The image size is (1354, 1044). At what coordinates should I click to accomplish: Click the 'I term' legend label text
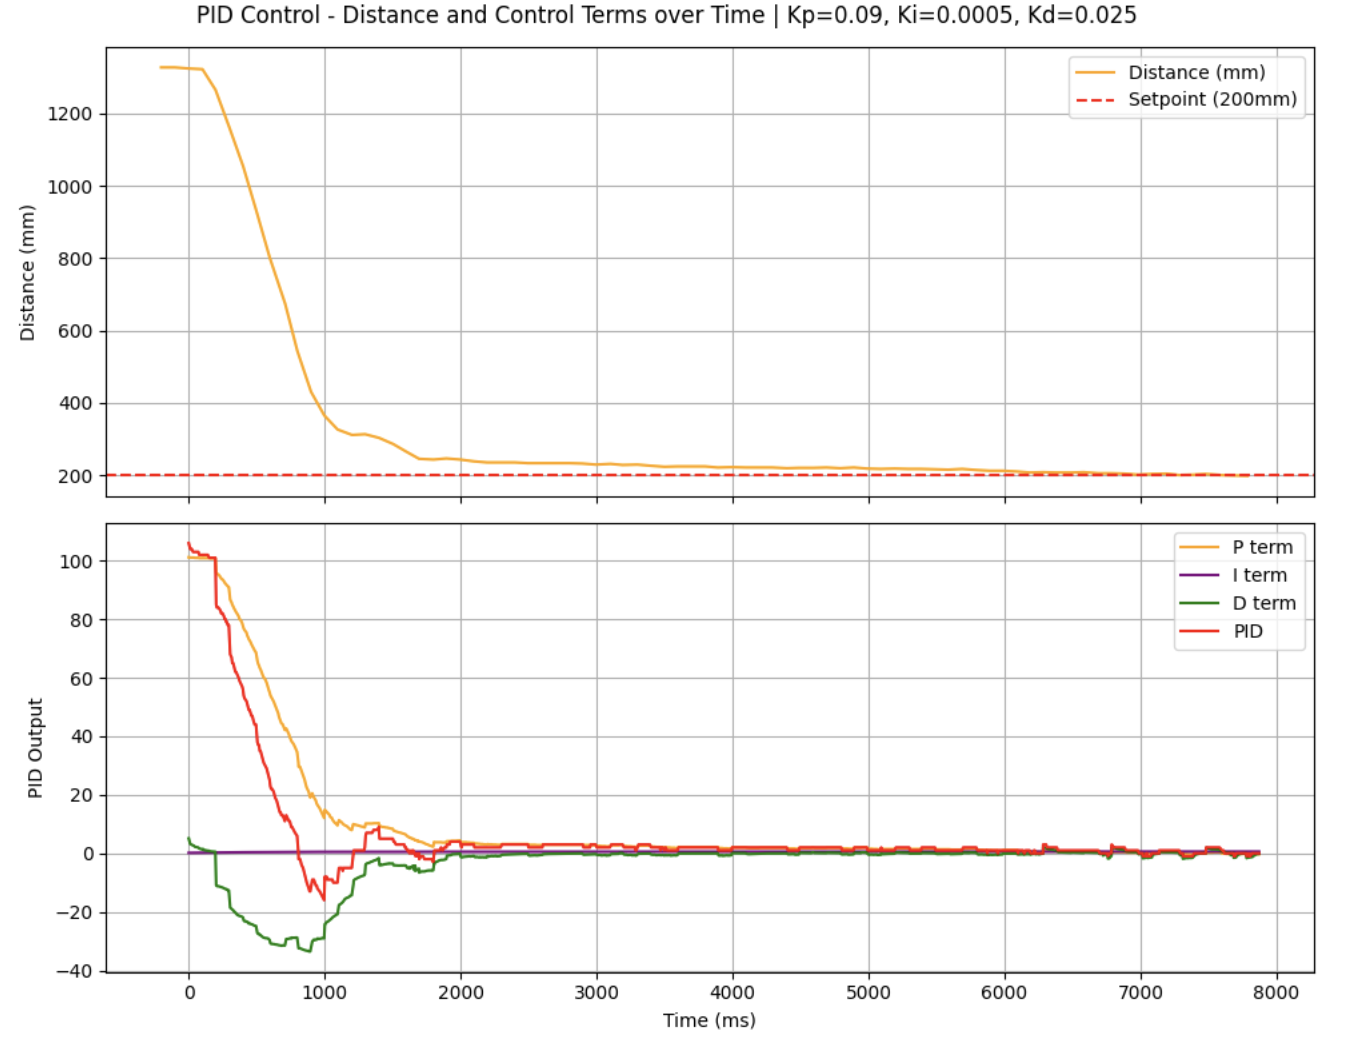[1259, 575]
